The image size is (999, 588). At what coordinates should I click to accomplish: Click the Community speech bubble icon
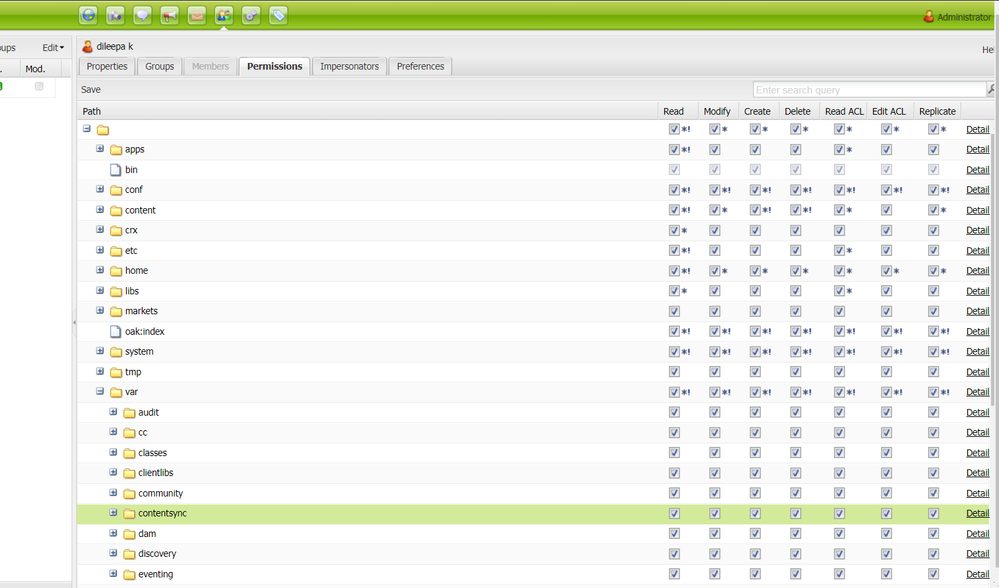click(143, 15)
